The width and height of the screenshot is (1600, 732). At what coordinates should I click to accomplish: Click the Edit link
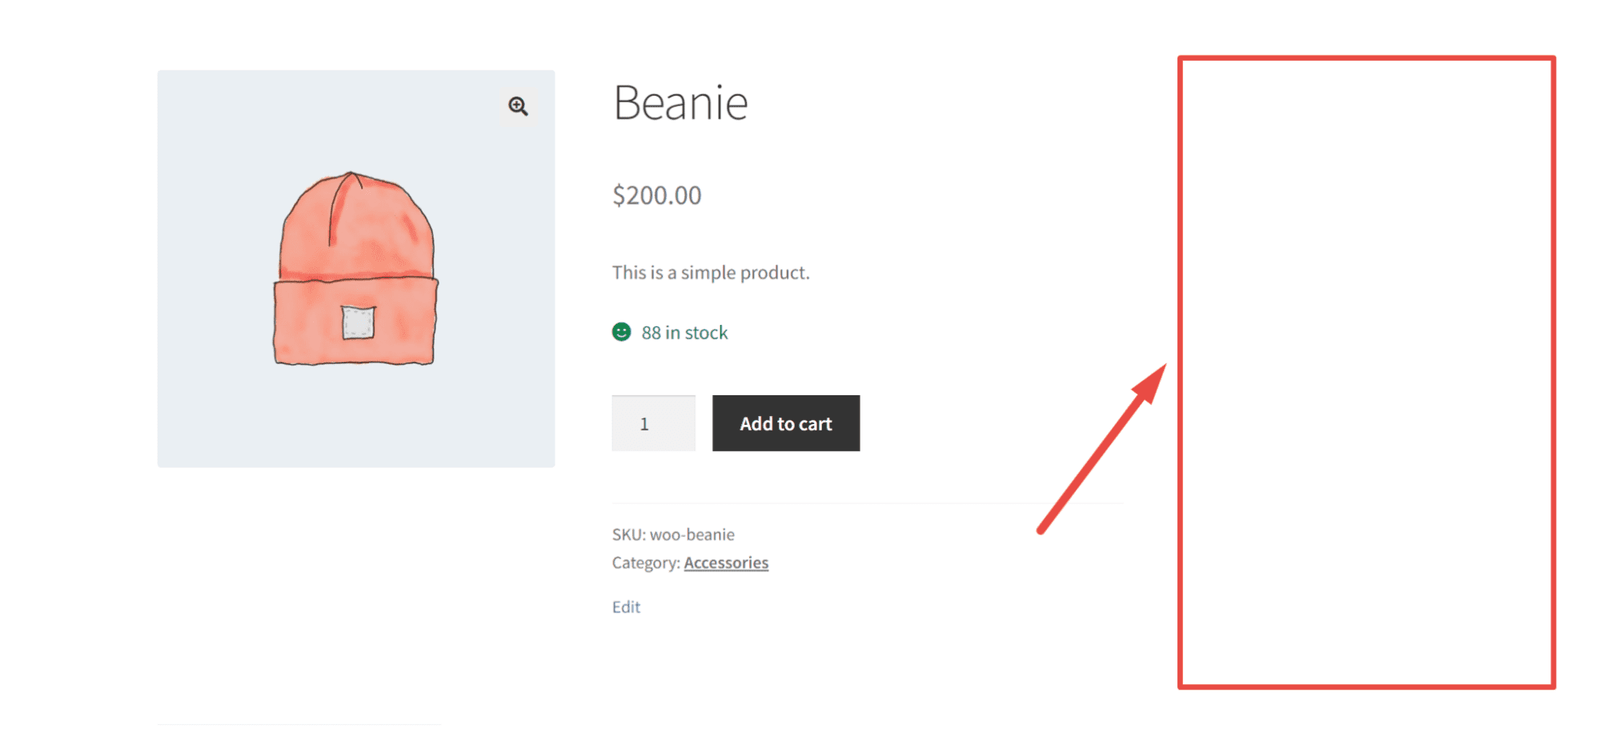[626, 607]
